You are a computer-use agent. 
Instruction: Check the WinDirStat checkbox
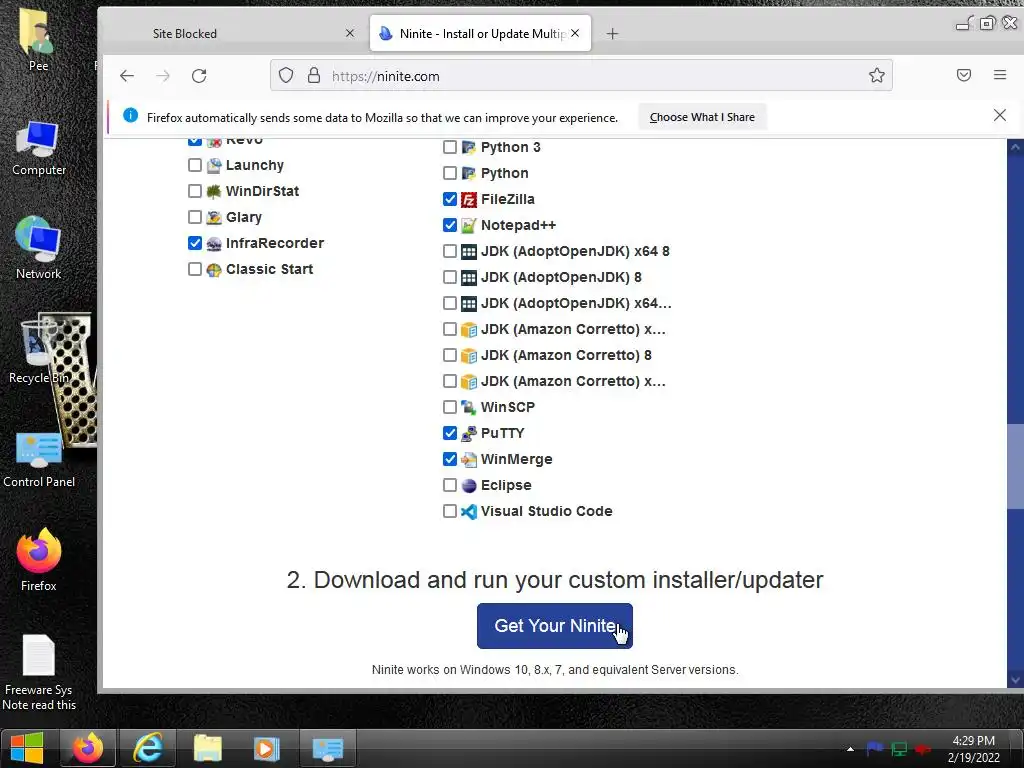click(195, 191)
